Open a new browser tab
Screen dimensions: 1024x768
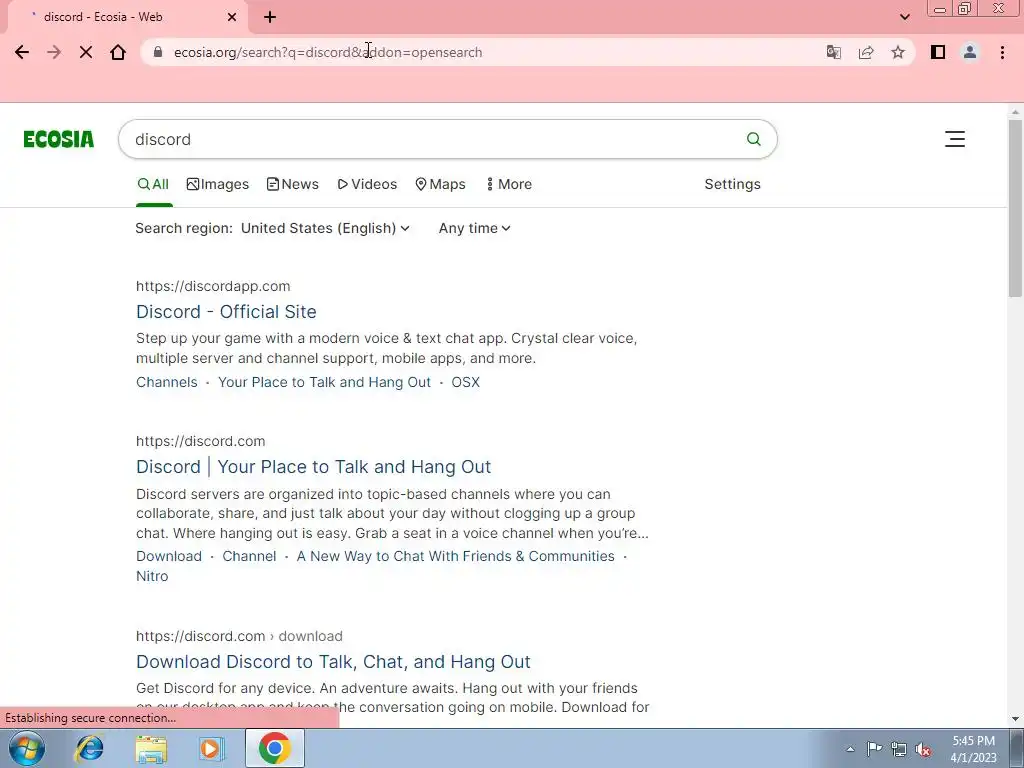click(270, 17)
